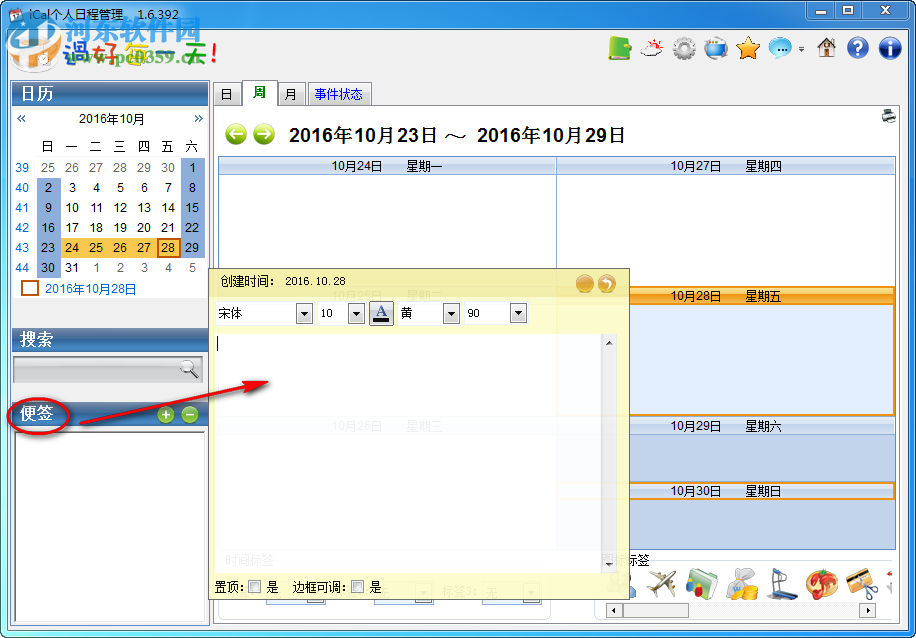Switch to the 日 day tab
This screenshot has width=916, height=638.
click(227, 95)
